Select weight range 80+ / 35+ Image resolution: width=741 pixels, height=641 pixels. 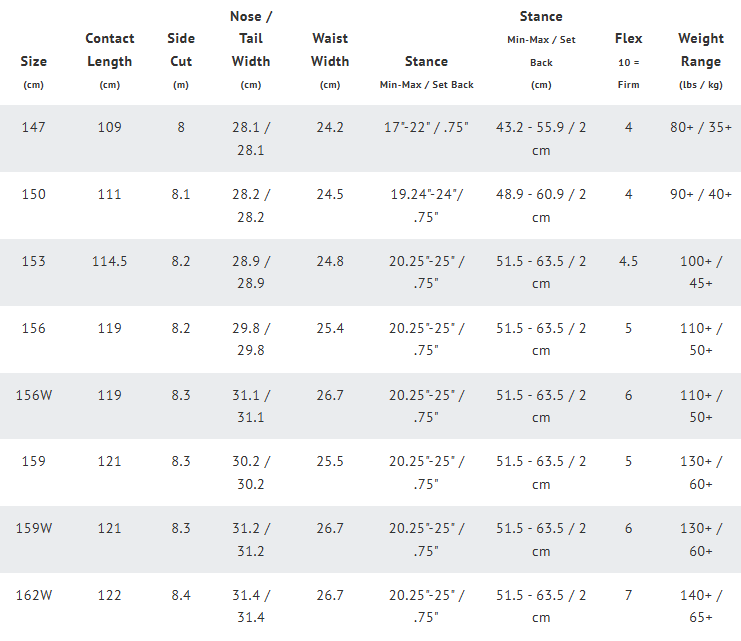(x=701, y=127)
